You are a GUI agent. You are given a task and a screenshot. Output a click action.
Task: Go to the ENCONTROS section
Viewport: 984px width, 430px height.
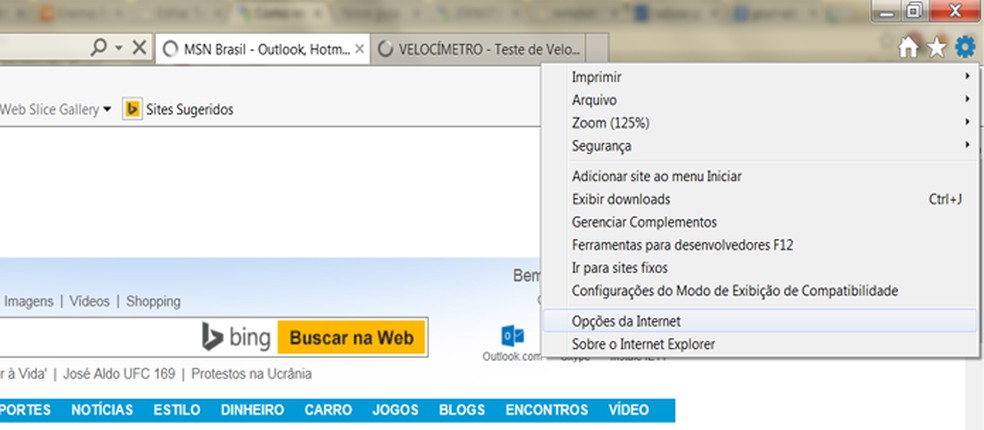(x=547, y=410)
